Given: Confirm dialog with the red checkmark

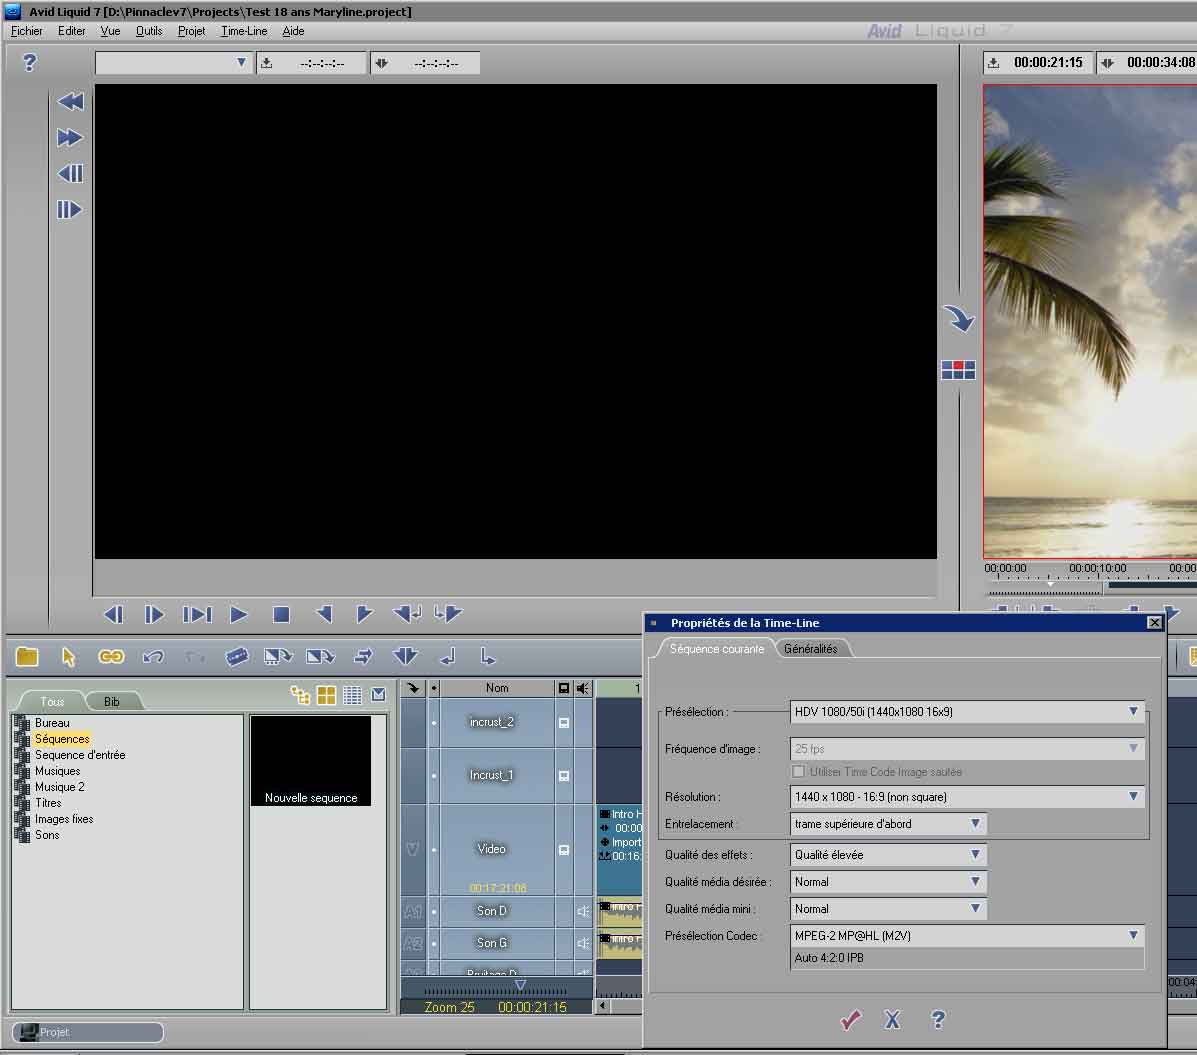Looking at the screenshot, I should point(850,1020).
